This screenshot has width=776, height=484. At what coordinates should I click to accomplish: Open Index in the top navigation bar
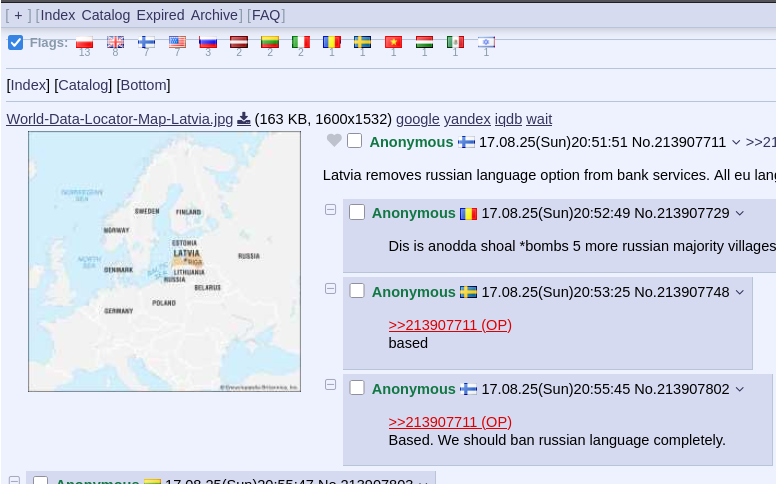click(x=58, y=15)
